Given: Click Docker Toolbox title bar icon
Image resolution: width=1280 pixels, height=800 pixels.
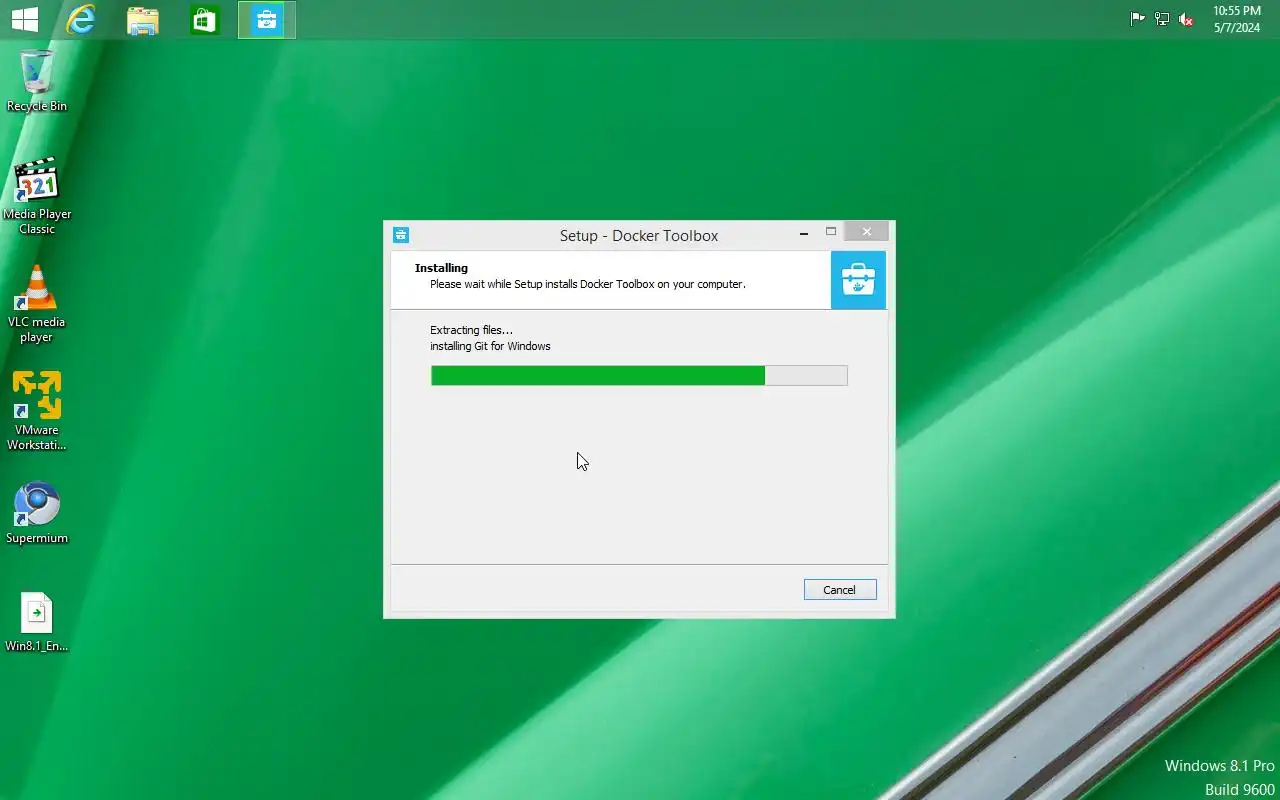Looking at the screenshot, I should pyautogui.click(x=401, y=235).
